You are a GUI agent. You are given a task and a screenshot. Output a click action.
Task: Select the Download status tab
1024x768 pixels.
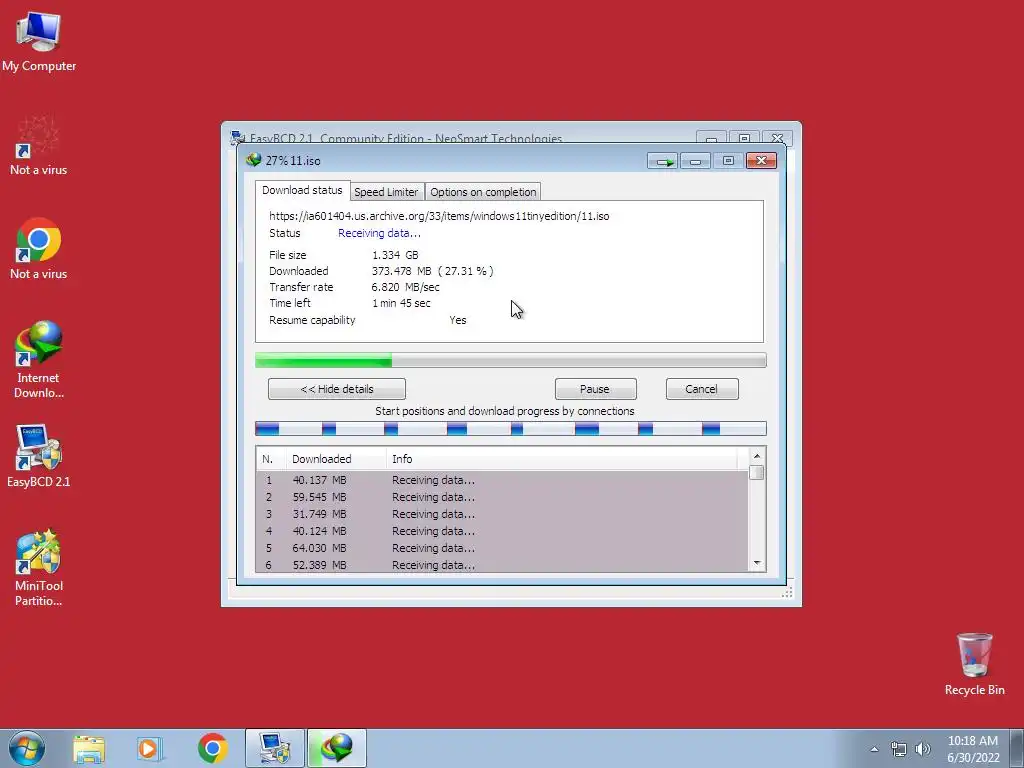tap(302, 190)
